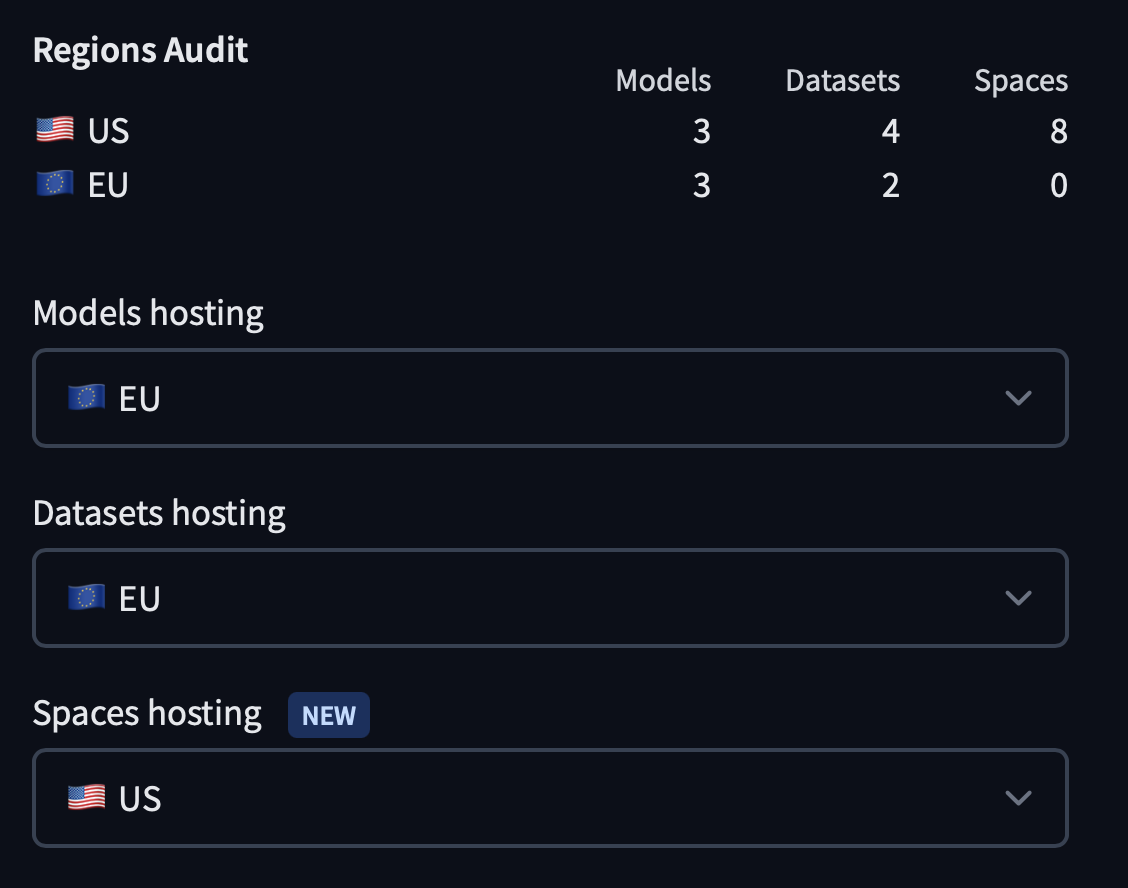Click the Spaces column header
The width and height of the screenshot is (1128, 888).
coord(1021,80)
